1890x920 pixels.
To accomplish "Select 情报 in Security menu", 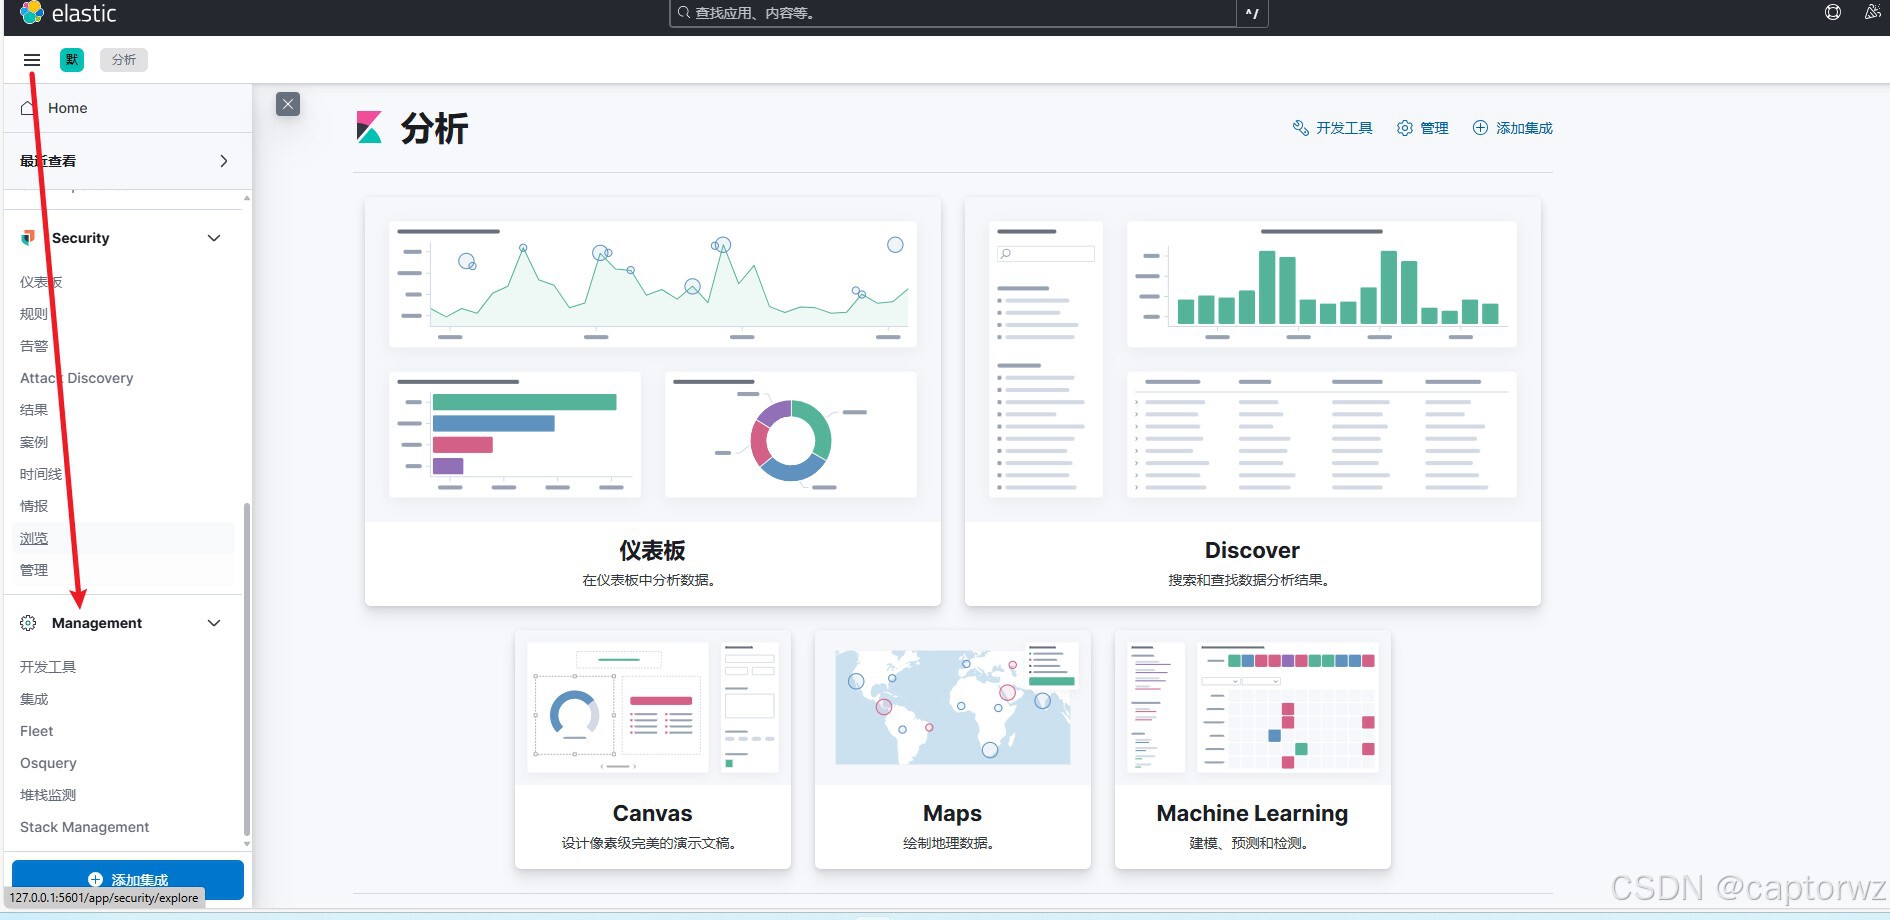I will (x=34, y=506).
